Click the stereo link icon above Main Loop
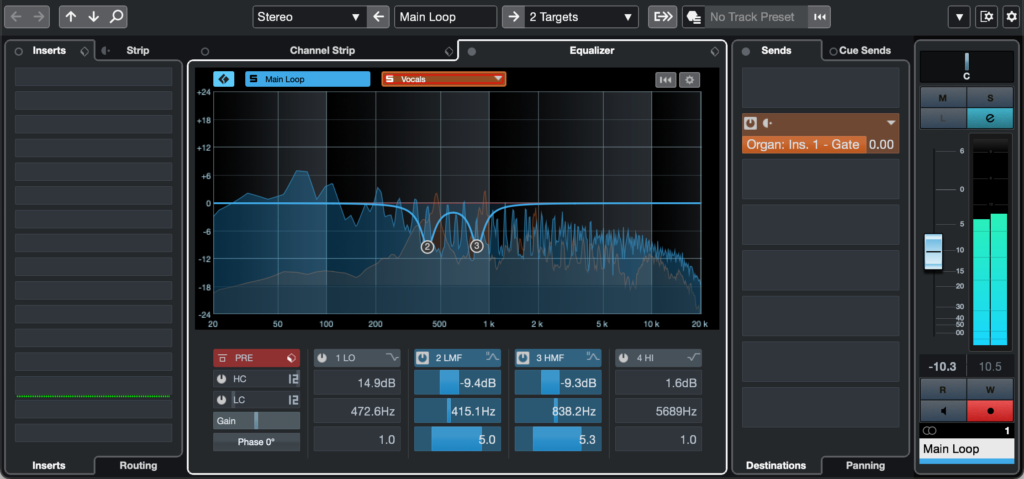 click(927, 431)
